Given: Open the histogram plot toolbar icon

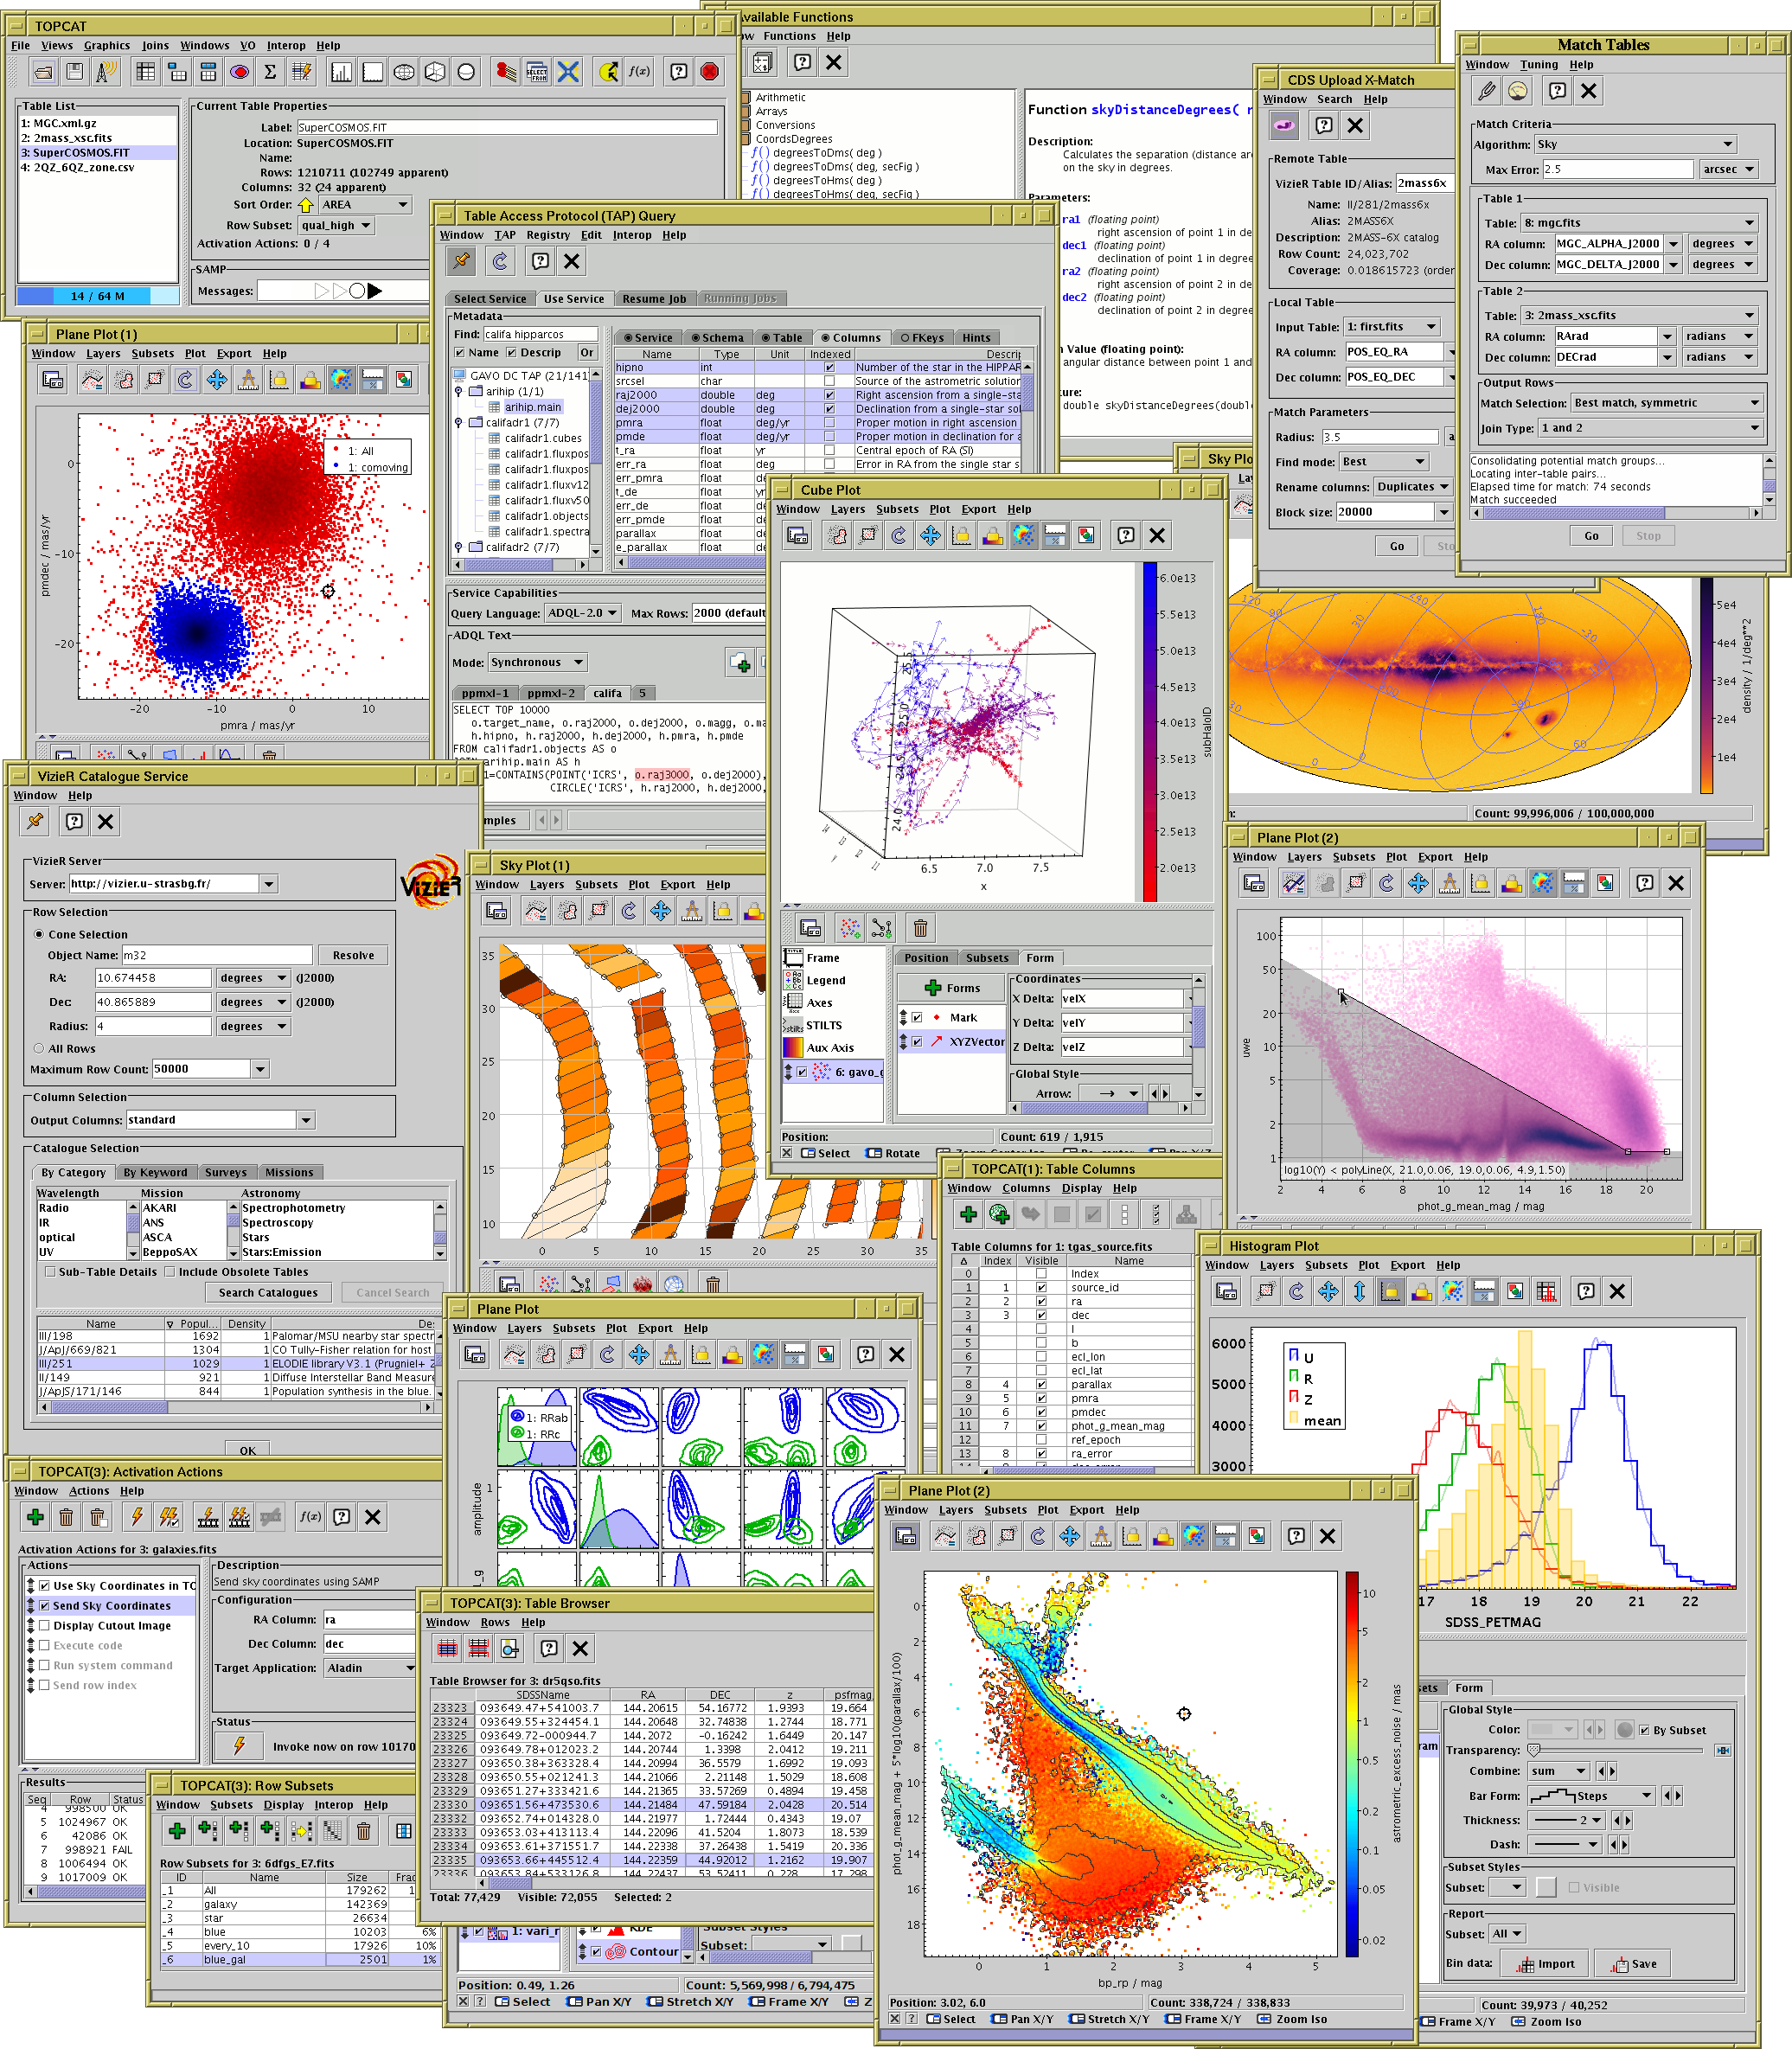Looking at the screenshot, I should (341, 72).
